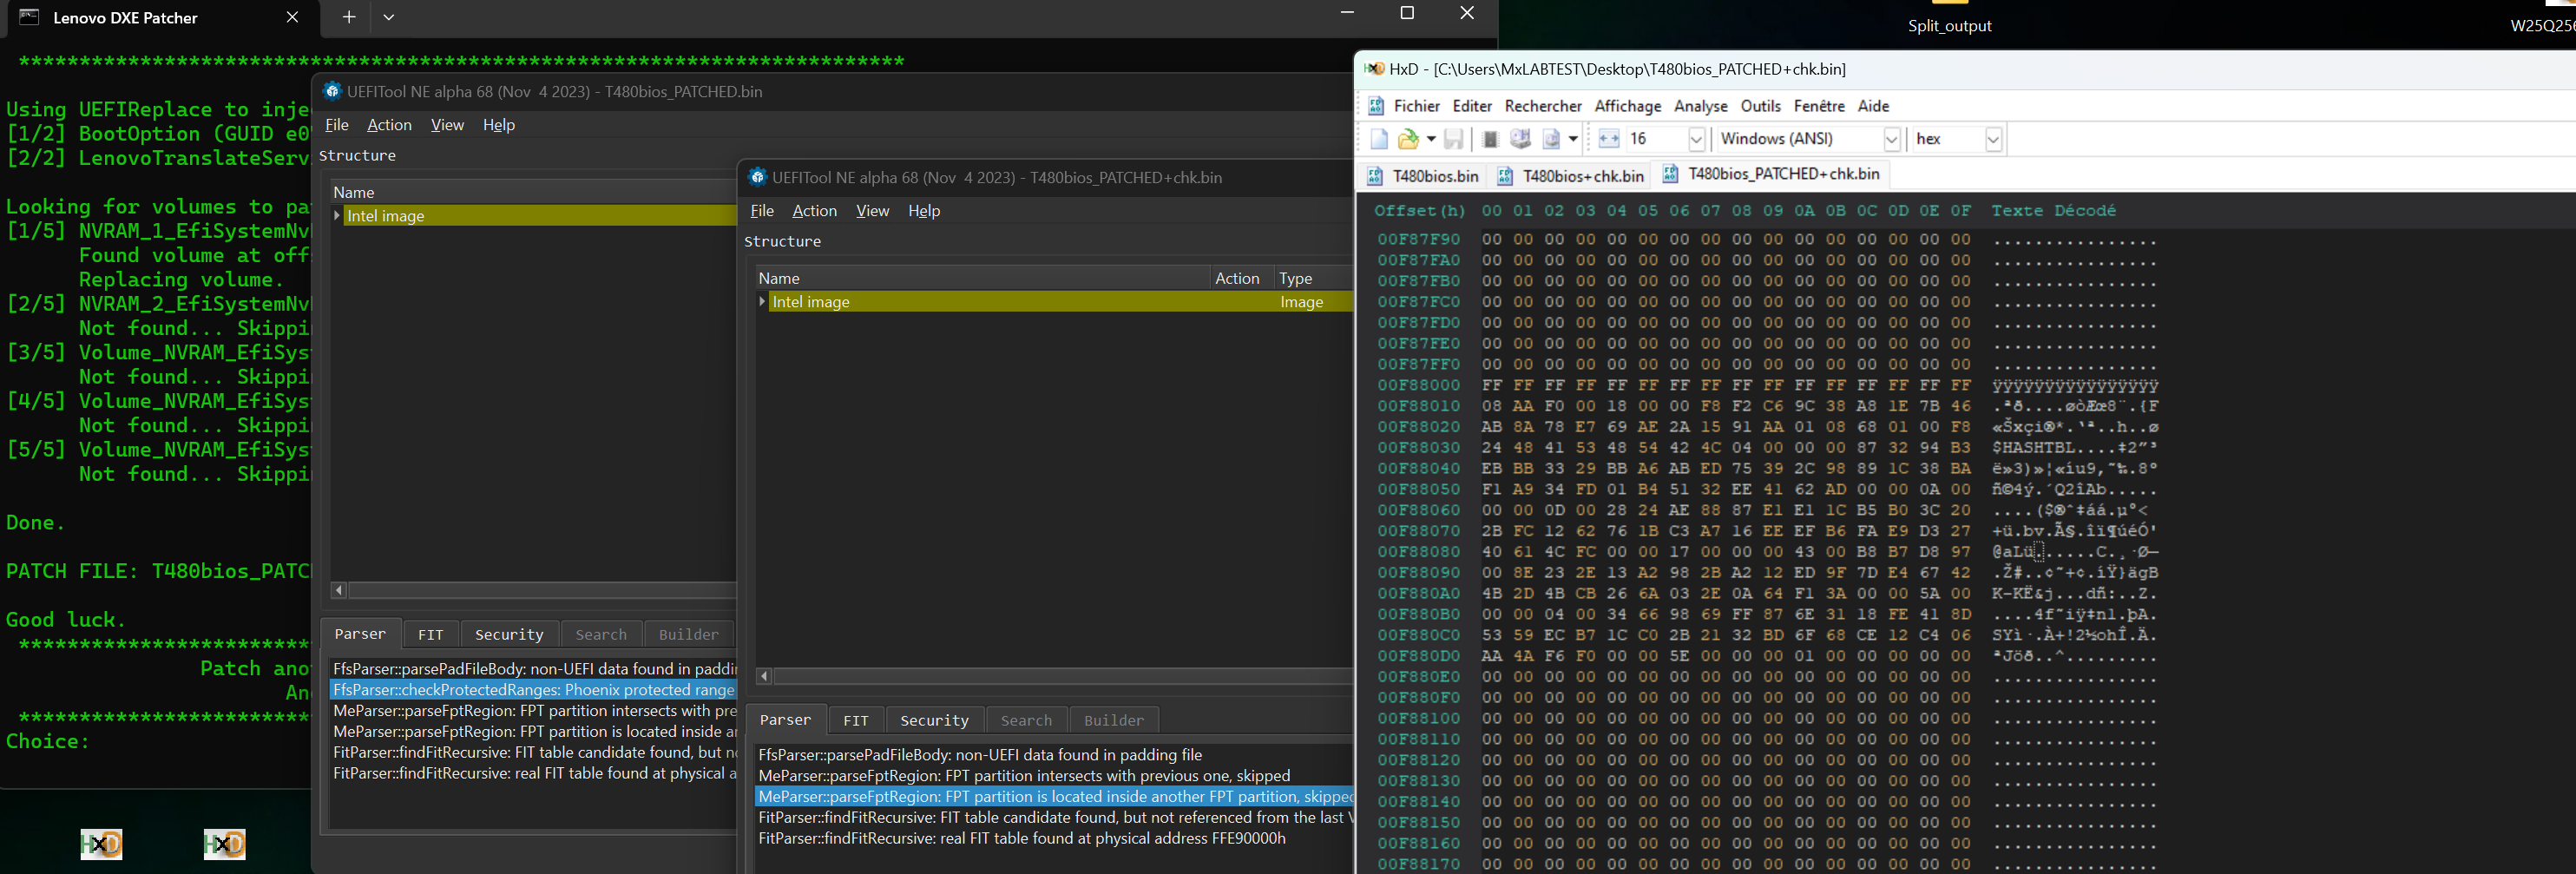Click the bytes-per-row width icon in HxD

pyautogui.click(x=1609, y=139)
